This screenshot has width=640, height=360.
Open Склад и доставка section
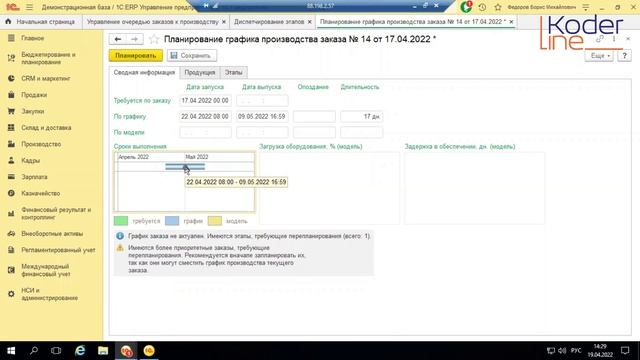coord(46,128)
